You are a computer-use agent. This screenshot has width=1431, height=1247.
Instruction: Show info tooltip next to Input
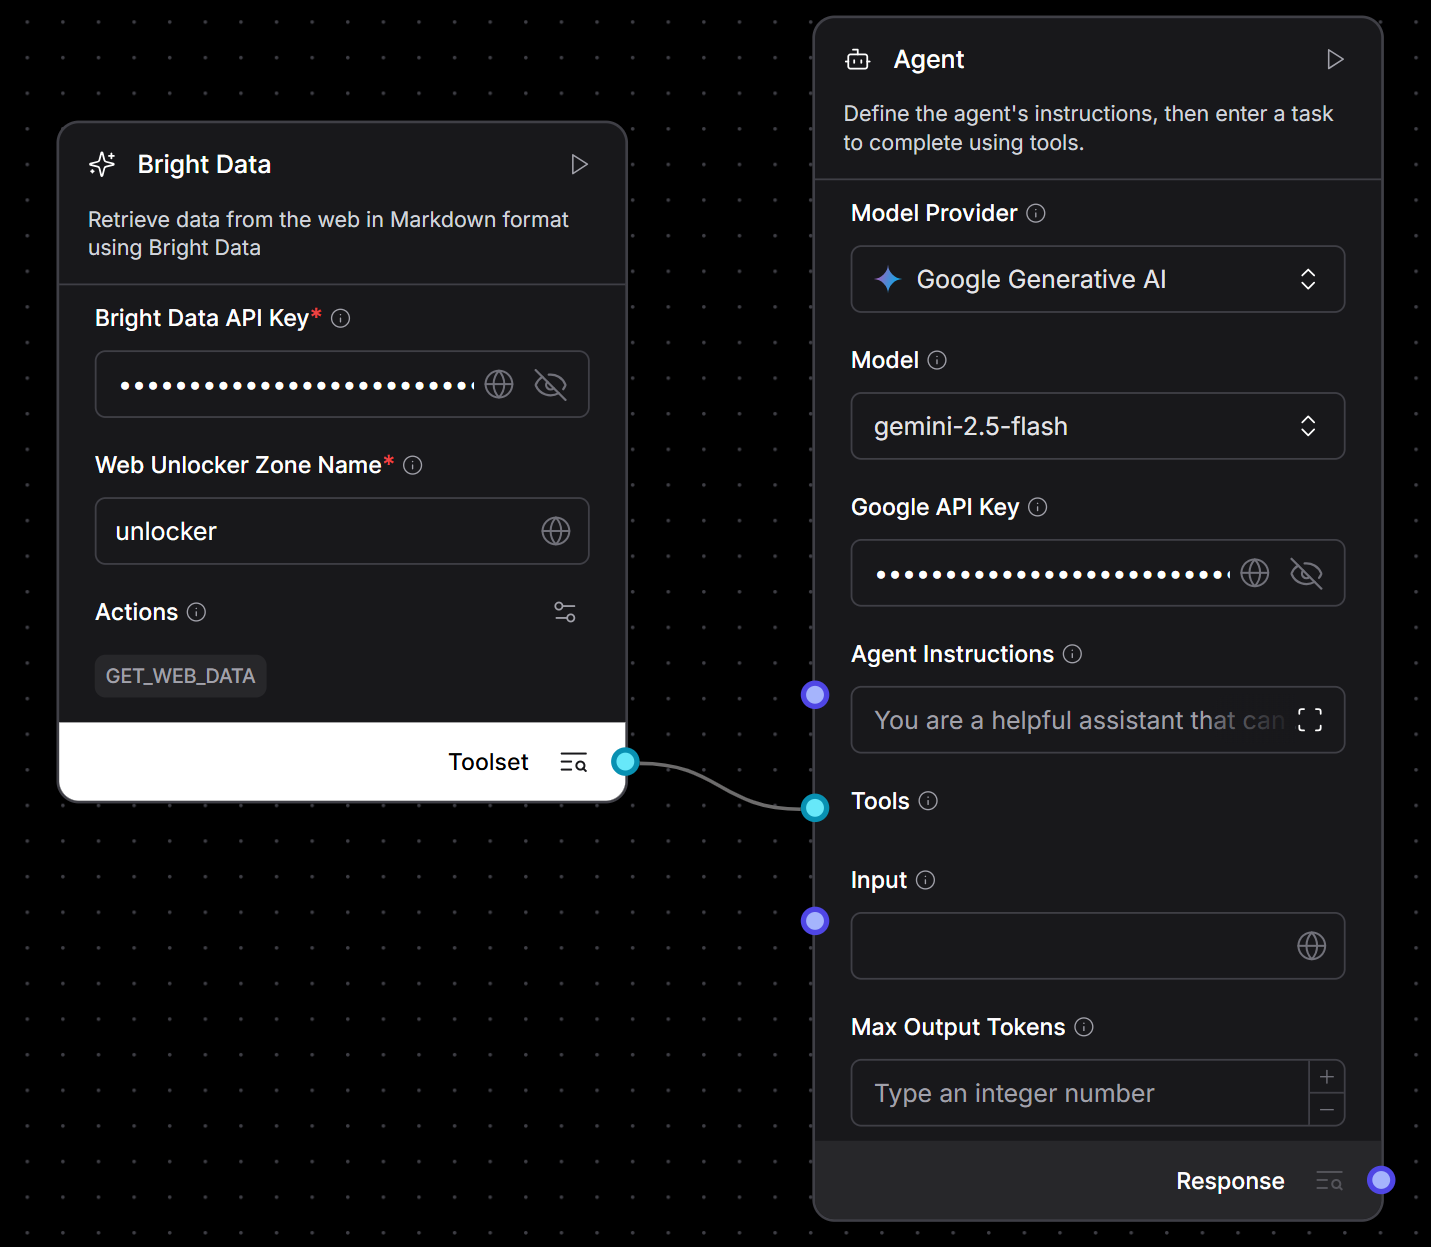925,880
